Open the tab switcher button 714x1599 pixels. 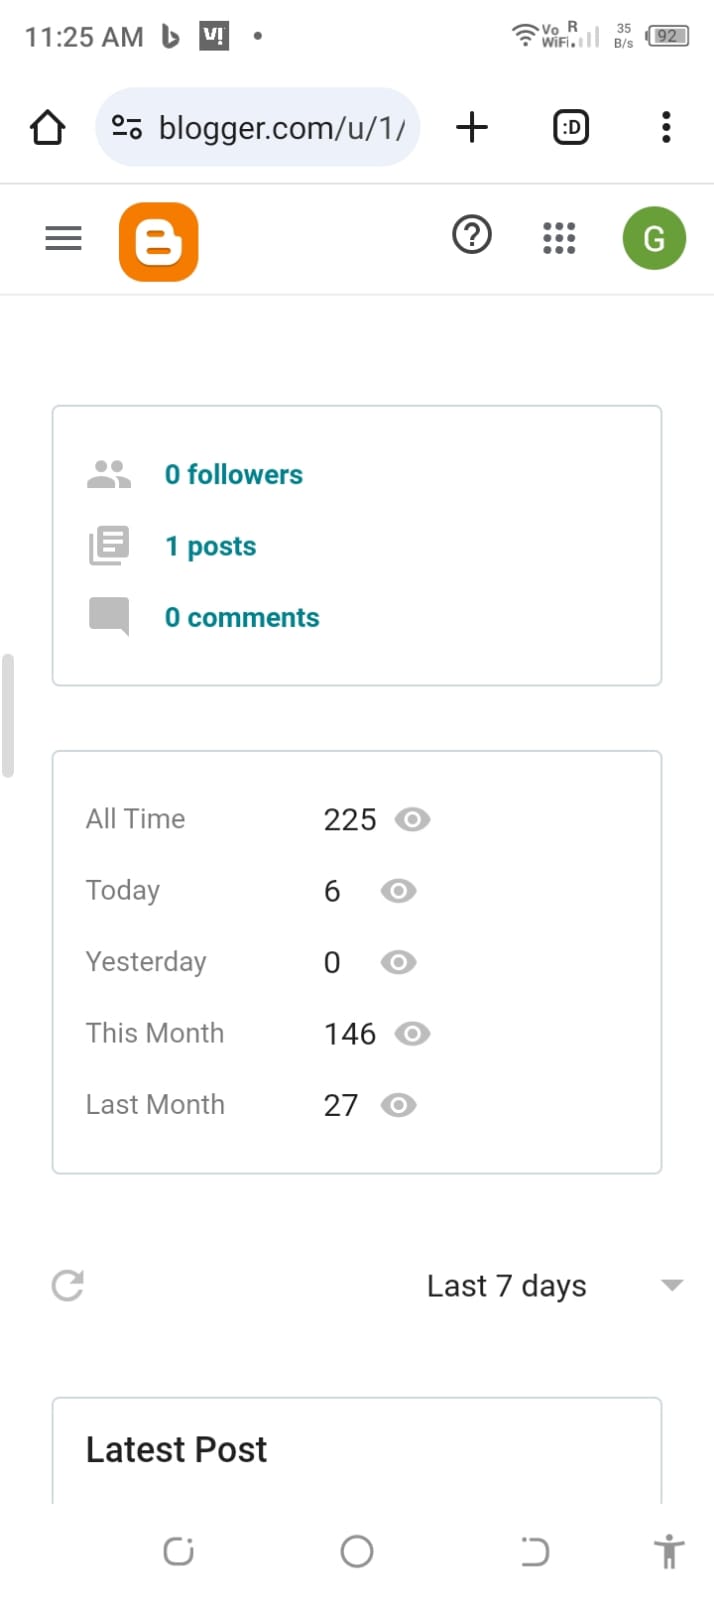coord(571,127)
